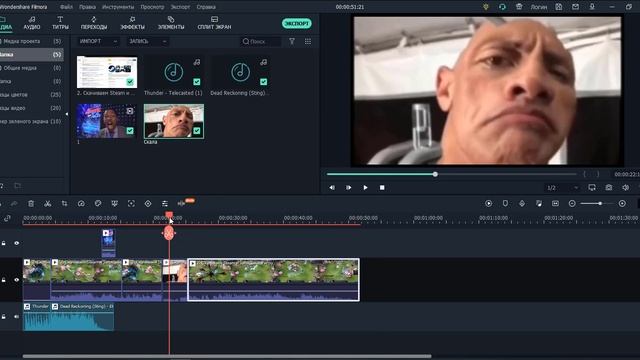Image resolution: width=640 pixels, height=360 pixels.
Task: Hide the main video track with eye icon
Action: (16, 280)
